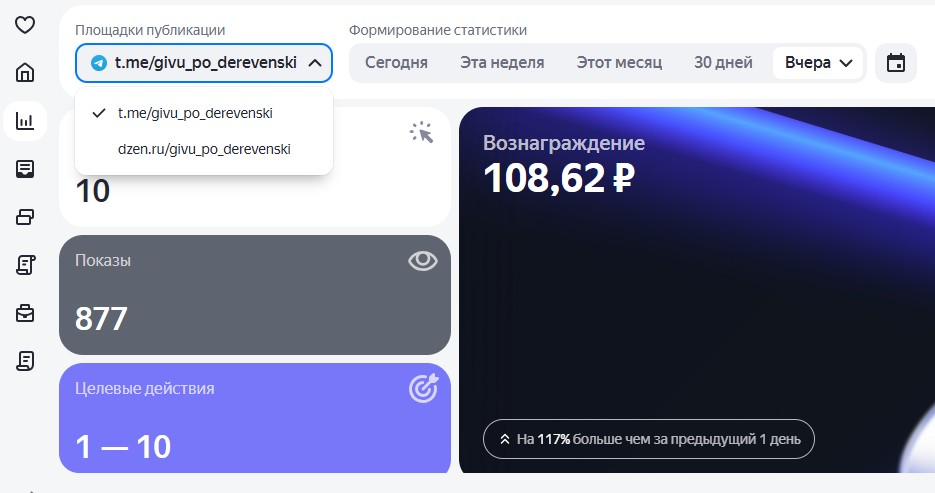This screenshot has height=493, width=935.
Task: Choose dzen.ru/givu_po_derevenski option
Action: (204, 149)
